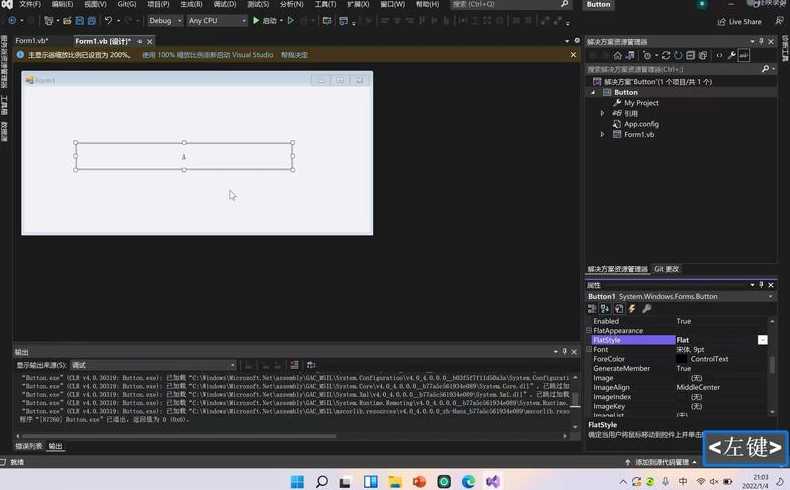The height and width of the screenshot is (490, 790).
Task: Select My Project in Solution Explorer
Action: pos(641,103)
